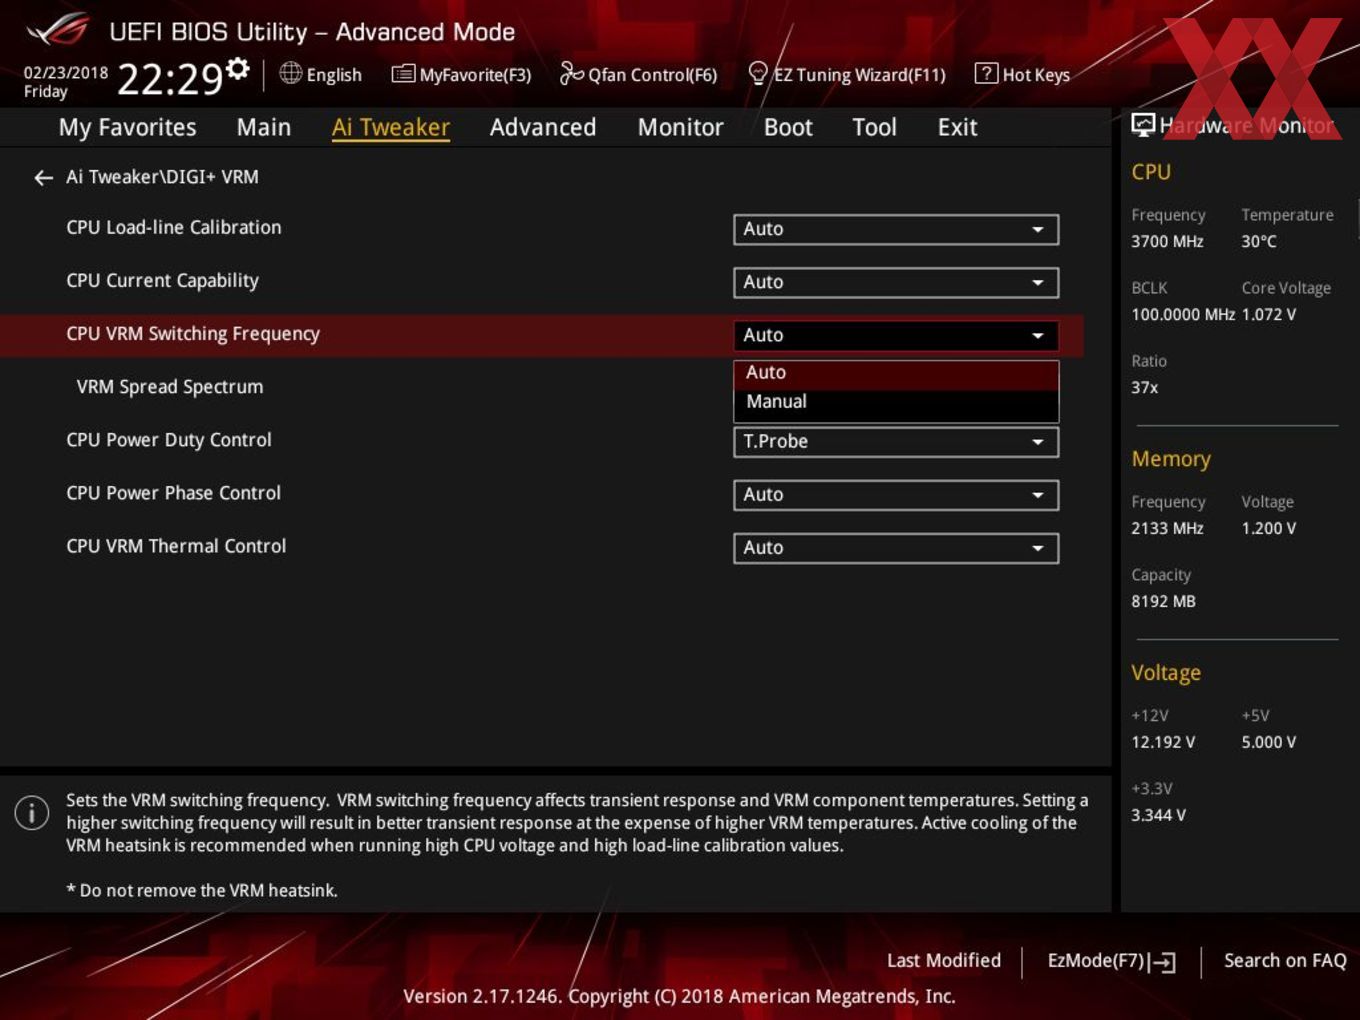Select the Ai Tweaker tab

point(391,127)
